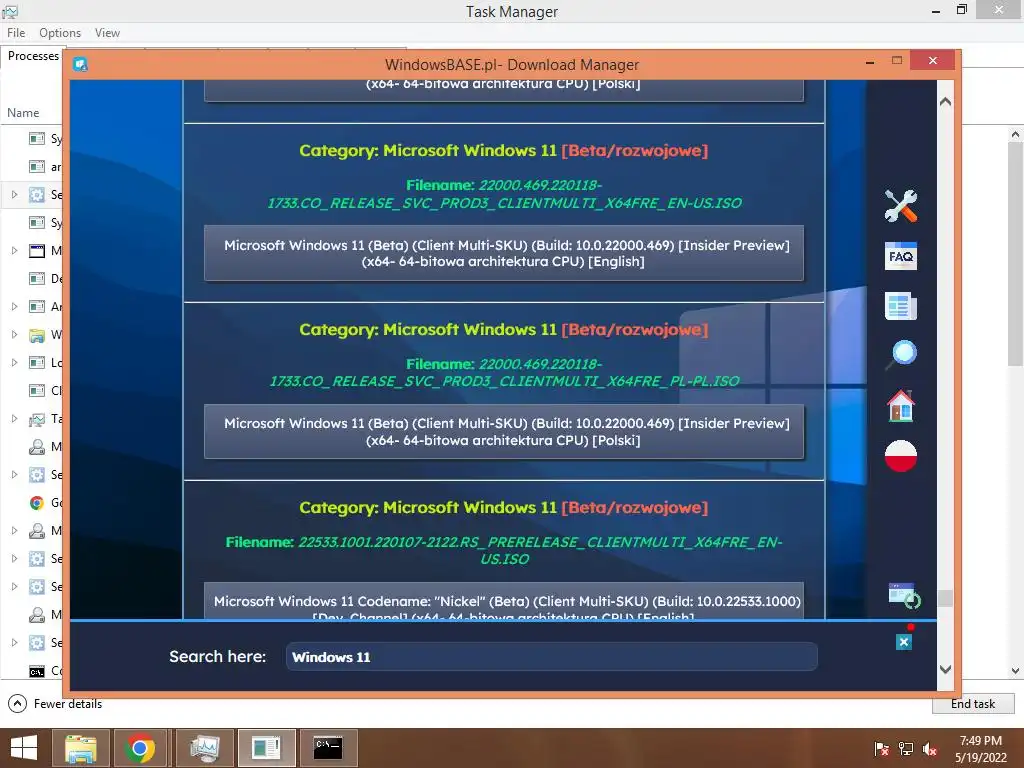The width and height of the screenshot is (1024, 768).
Task: Click the PL-PL.ISO 22000.469 filename text
Action: pyautogui.click(x=504, y=372)
